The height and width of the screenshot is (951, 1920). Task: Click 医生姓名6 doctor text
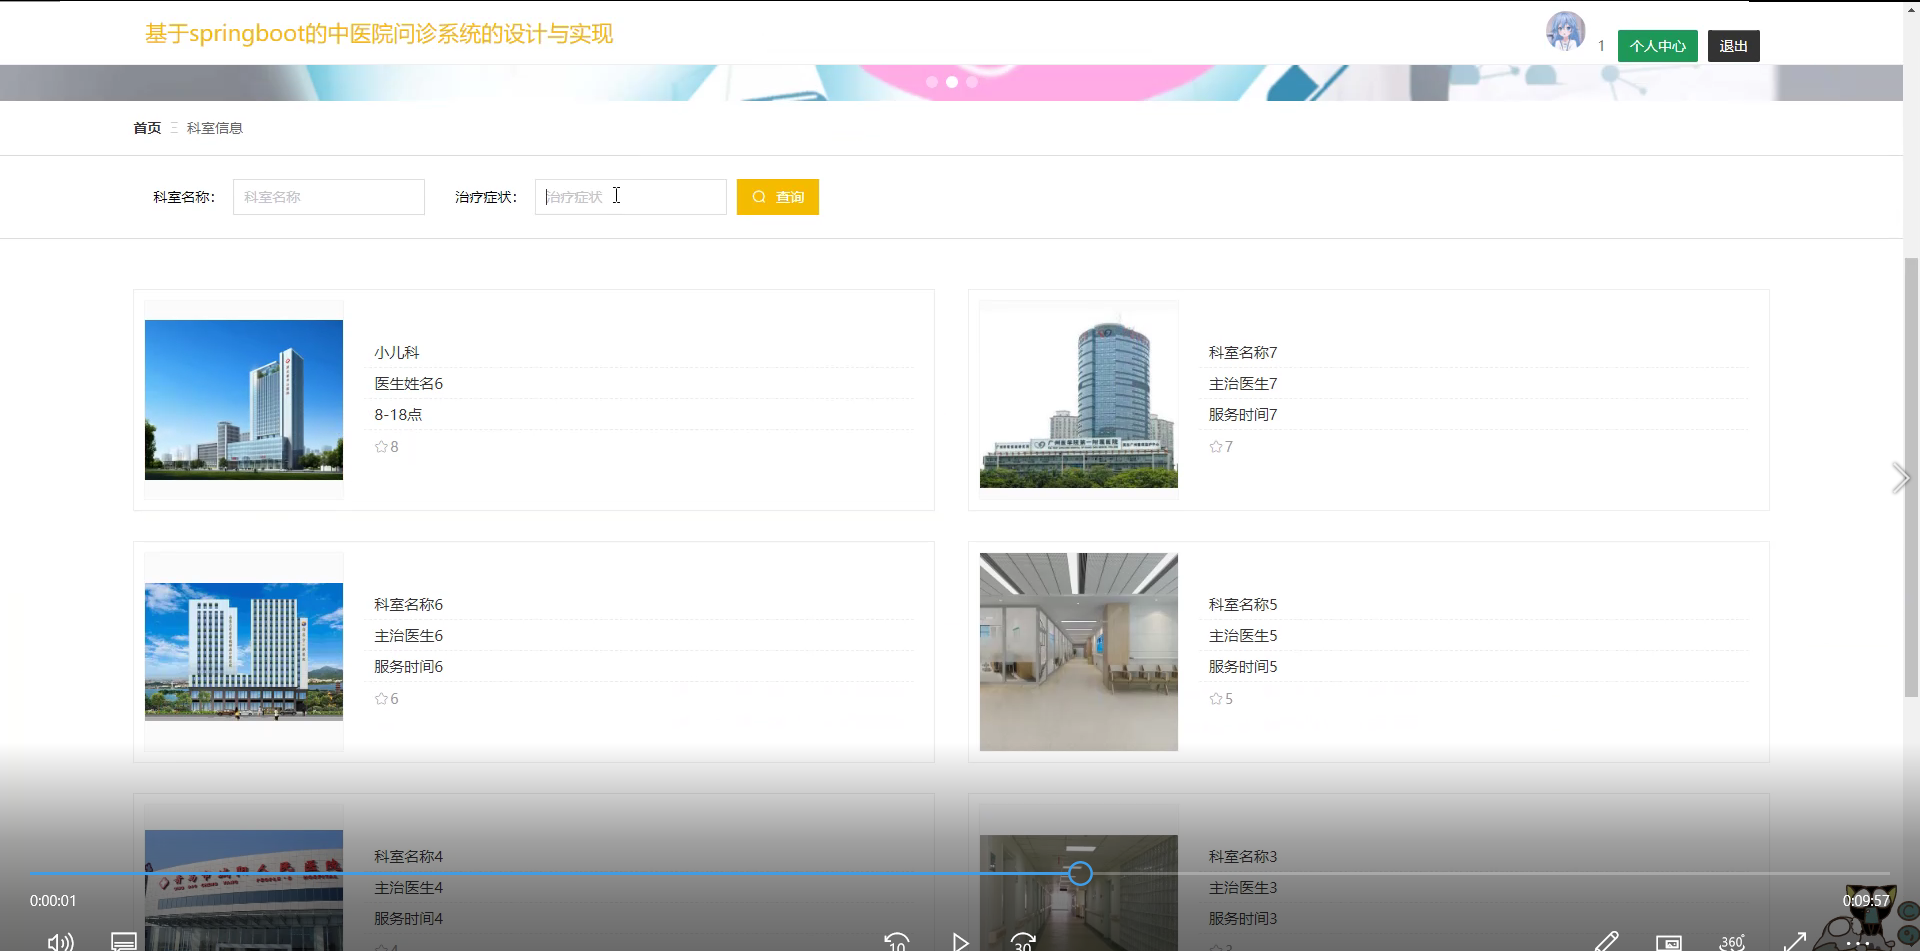[x=408, y=384]
